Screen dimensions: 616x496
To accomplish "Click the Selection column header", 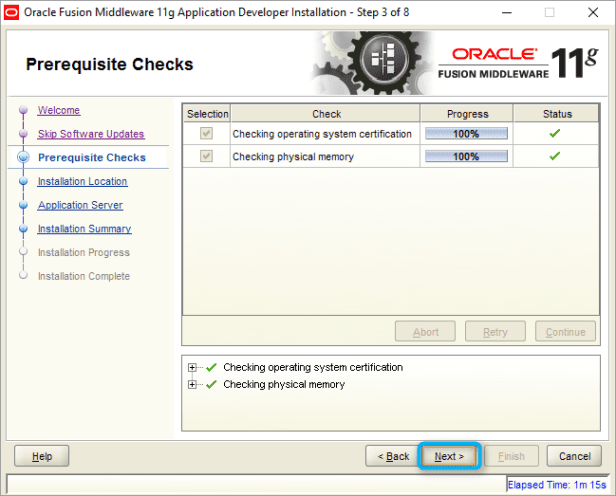I will click(x=207, y=114).
